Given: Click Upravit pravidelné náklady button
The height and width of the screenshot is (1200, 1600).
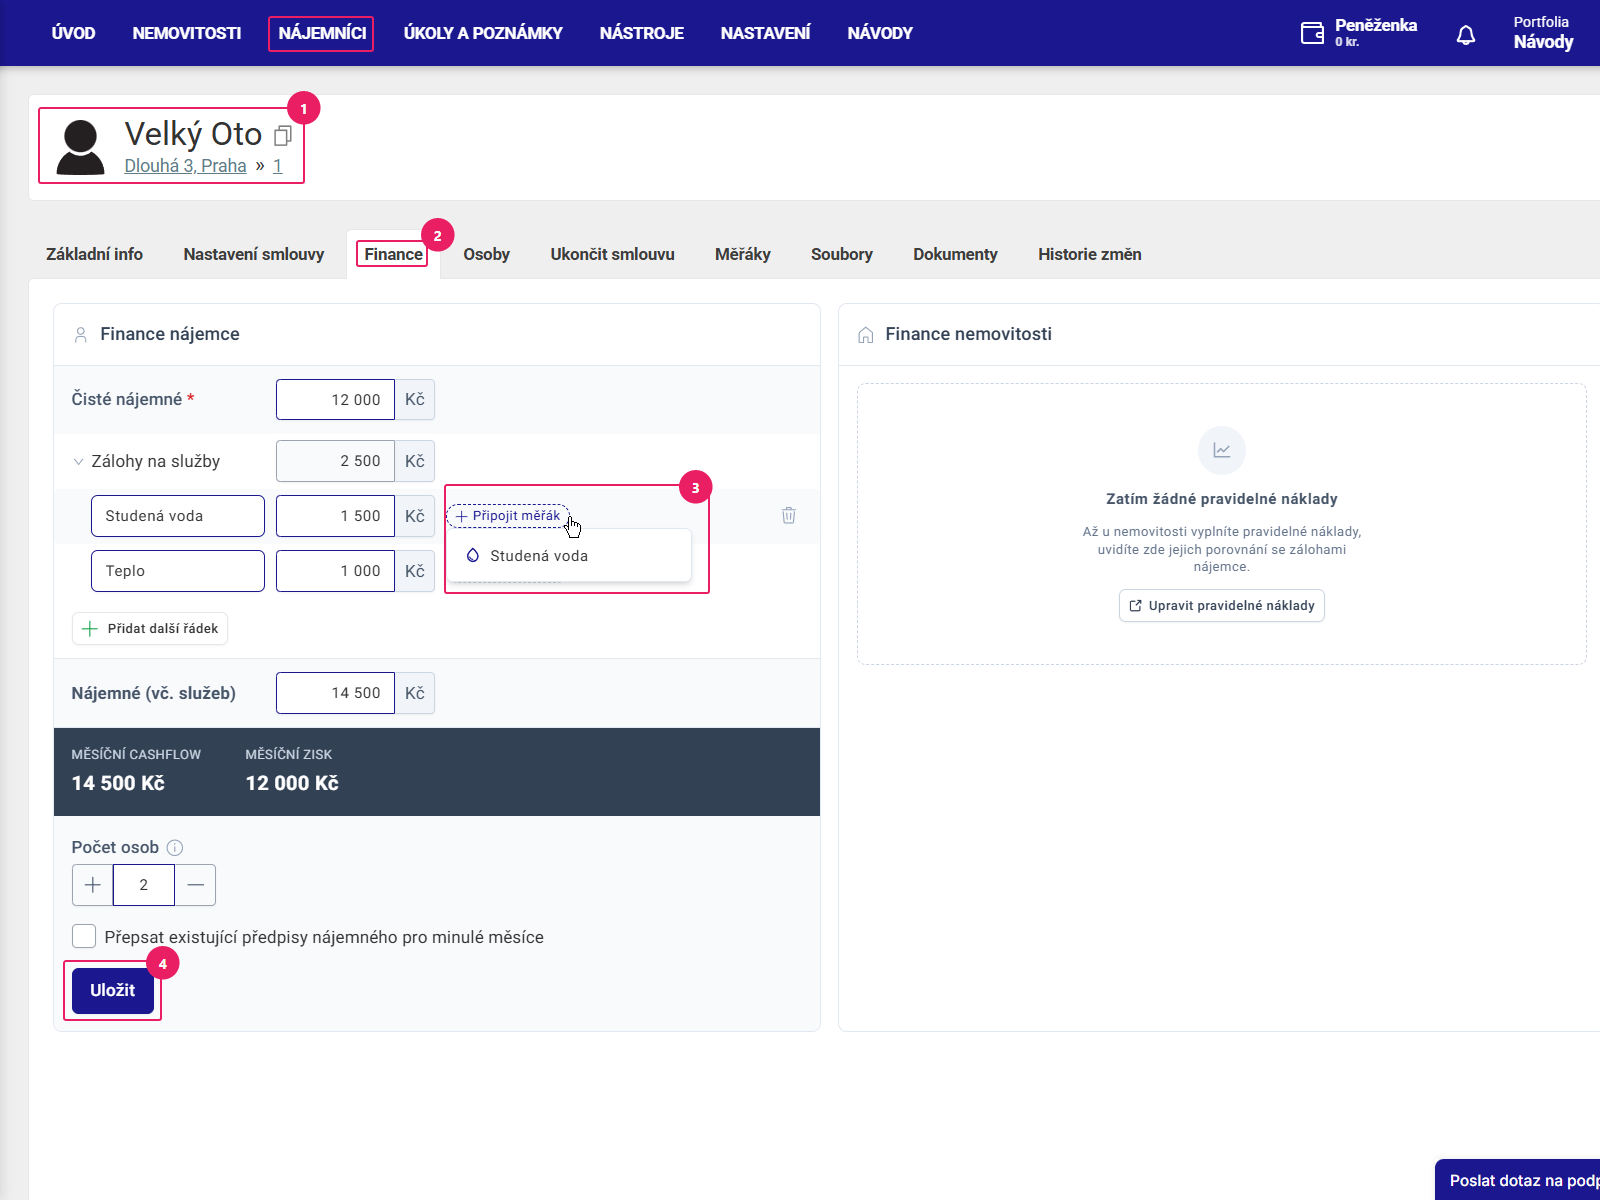Looking at the screenshot, I should pyautogui.click(x=1222, y=606).
